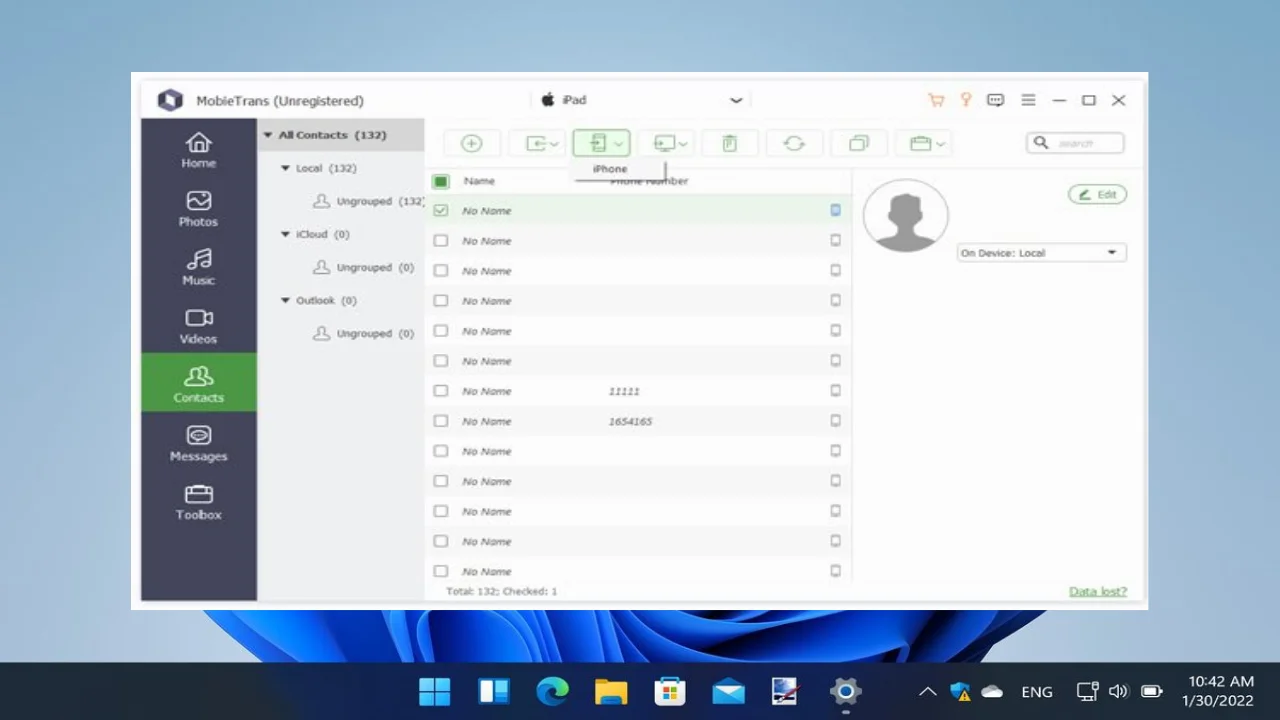This screenshot has width=1280, height=720.
Task: Click the device icon on the checked row
Action: click(x=835, y=210)
